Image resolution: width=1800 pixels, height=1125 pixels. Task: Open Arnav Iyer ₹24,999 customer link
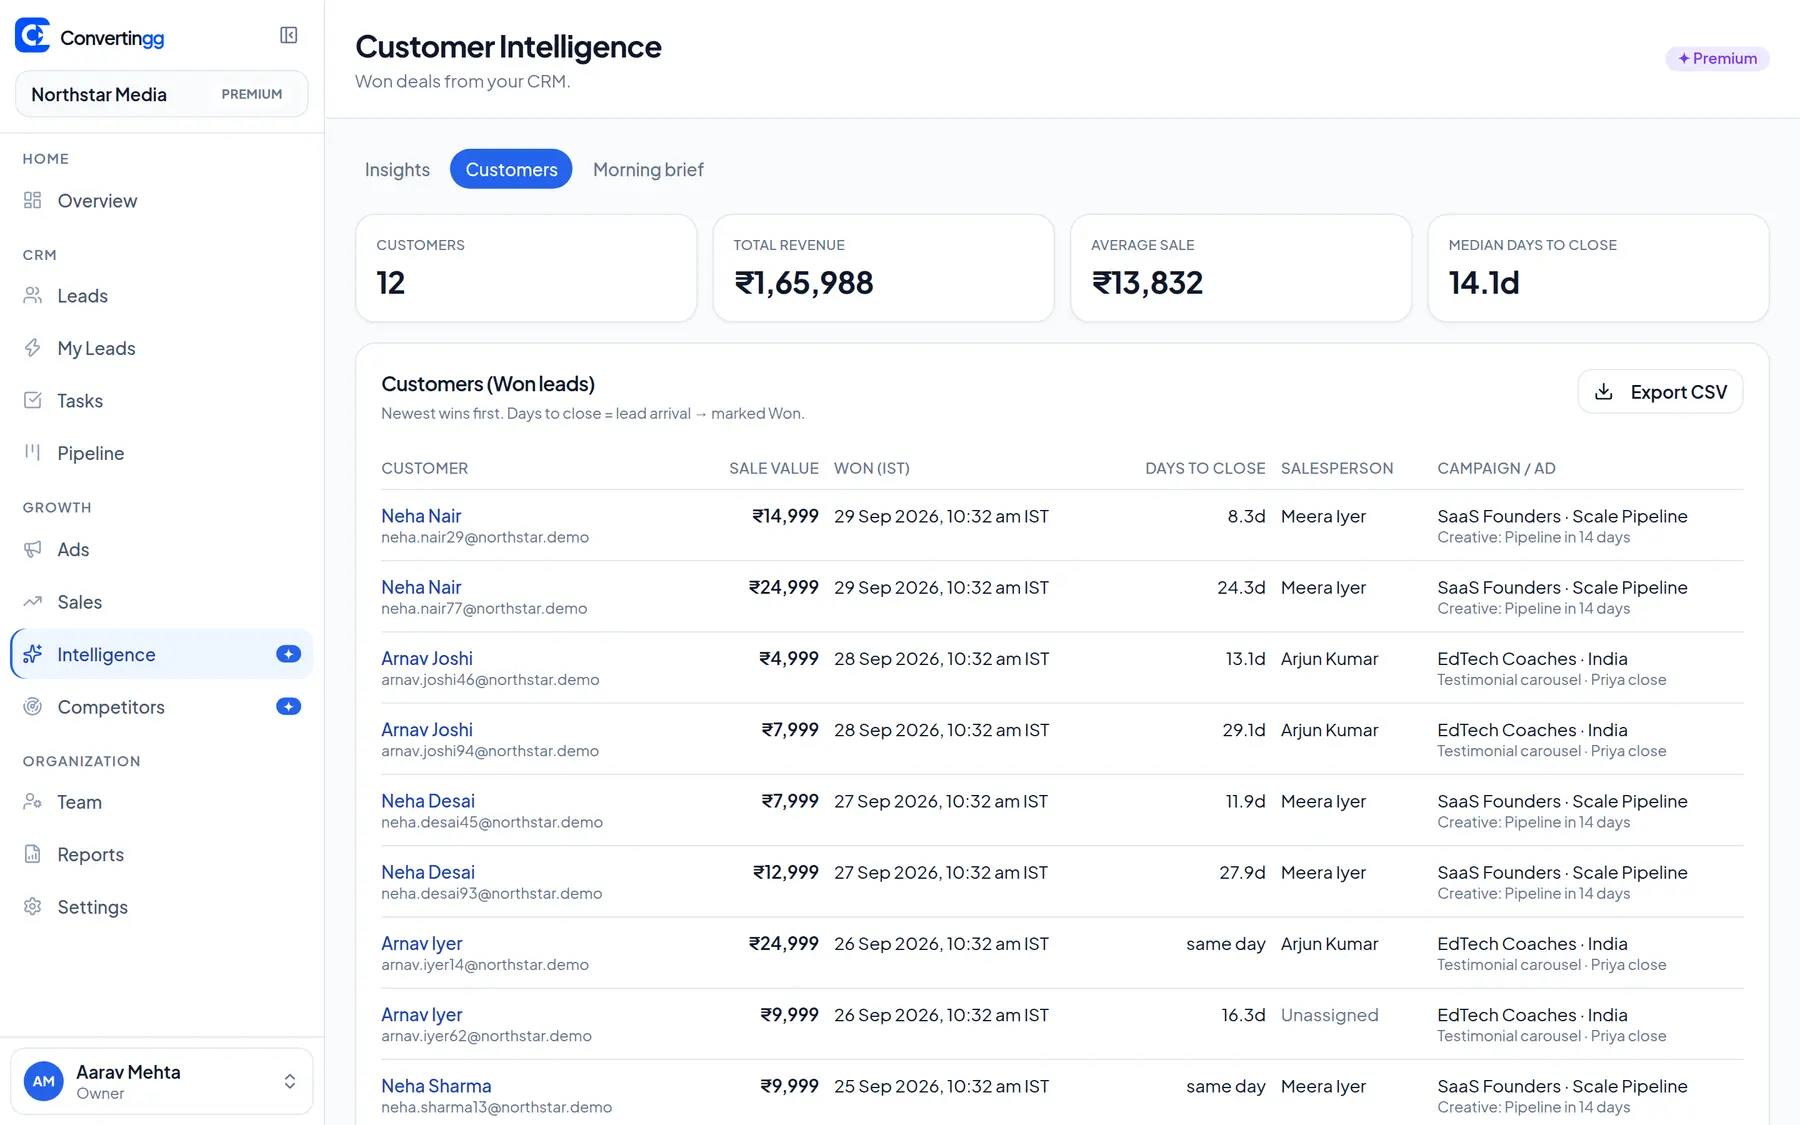[x=422, y=943]
